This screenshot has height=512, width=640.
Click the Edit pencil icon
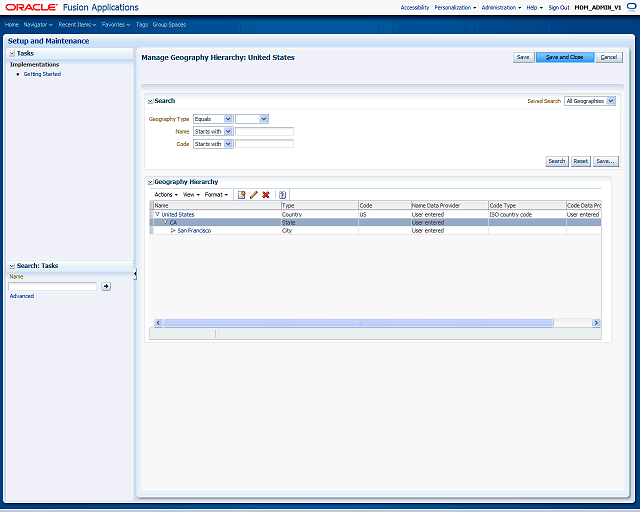[254, 195]
